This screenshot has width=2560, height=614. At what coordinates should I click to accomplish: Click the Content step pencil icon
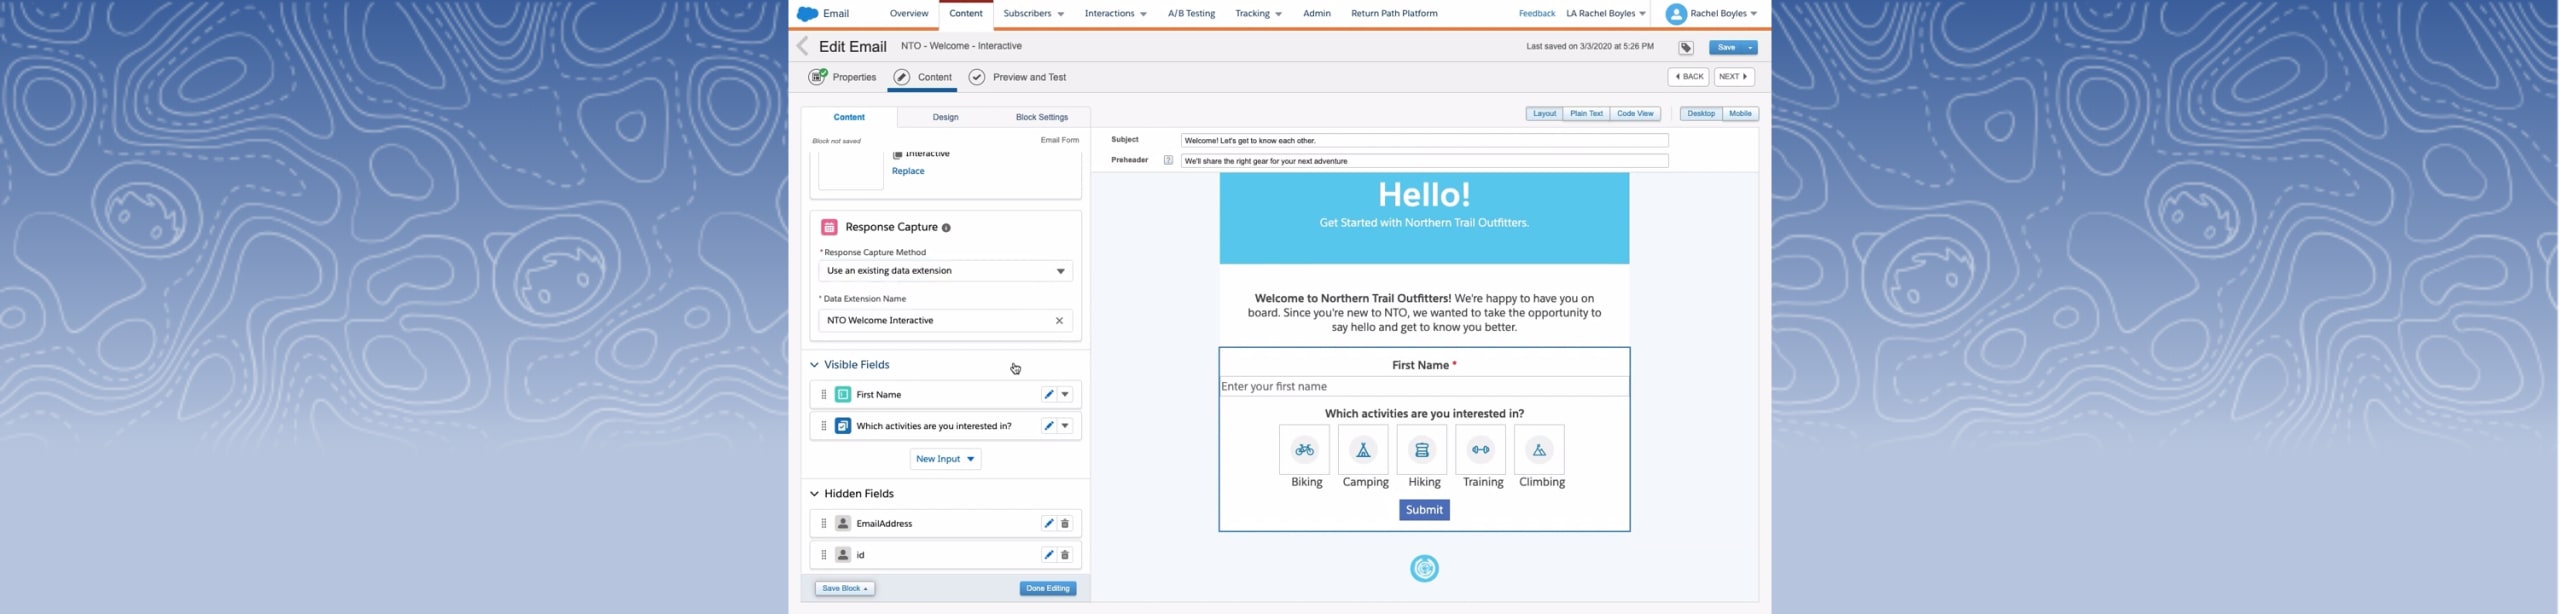(902, 77)
